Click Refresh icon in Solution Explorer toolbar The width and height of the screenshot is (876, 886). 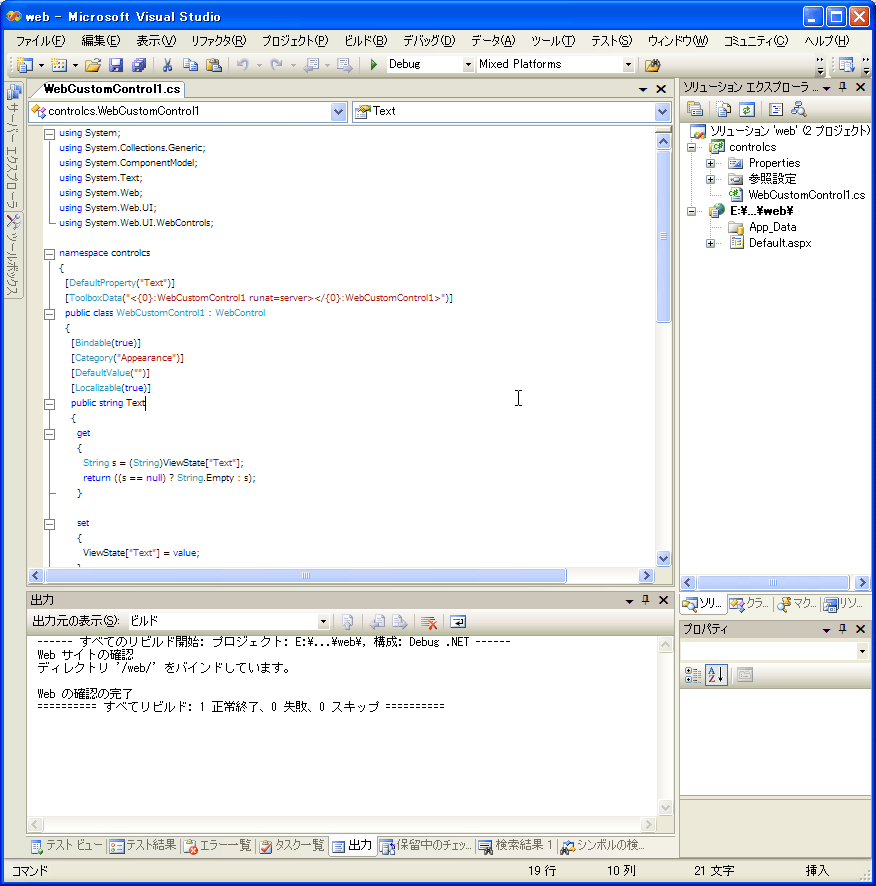pos(747,109)
